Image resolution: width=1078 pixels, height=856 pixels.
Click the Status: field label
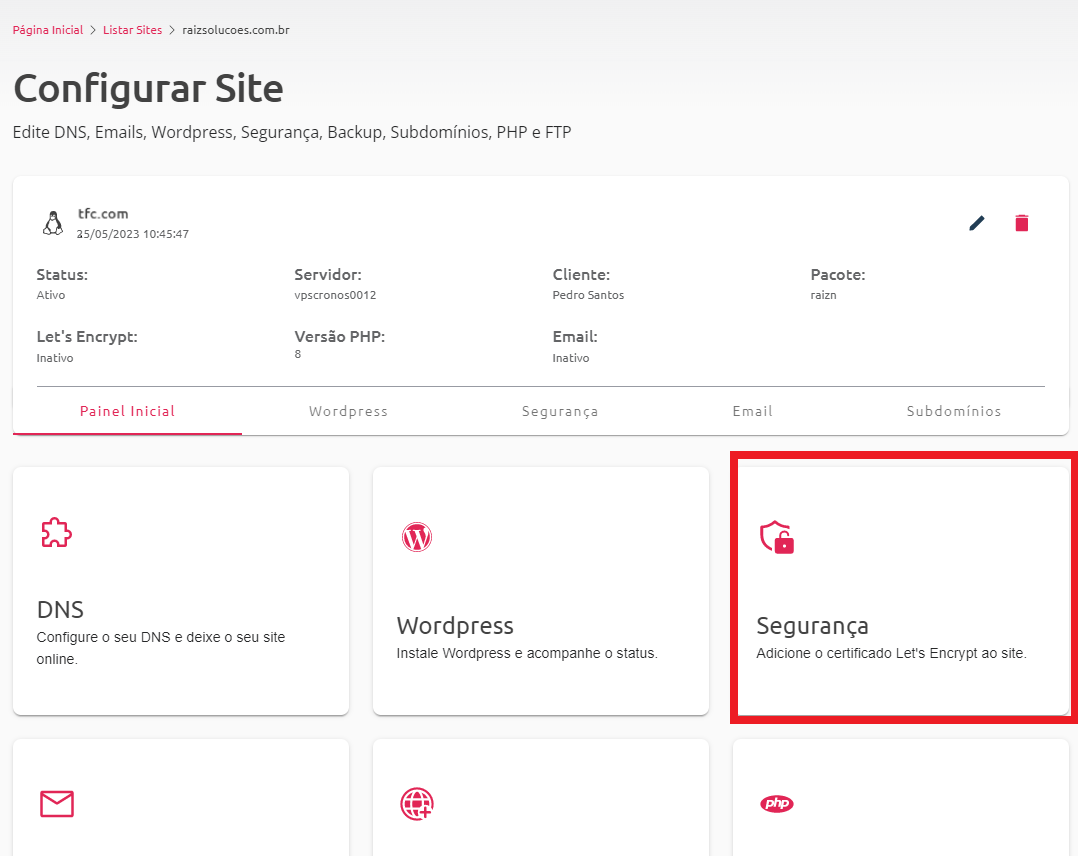(63, 275)
